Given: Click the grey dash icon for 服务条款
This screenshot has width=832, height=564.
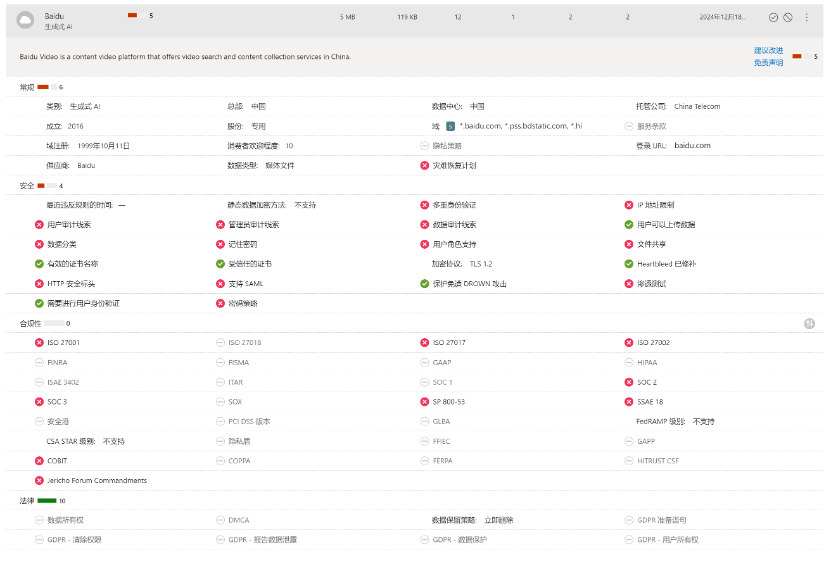Looking at the screenshot, I should (629, 126).
